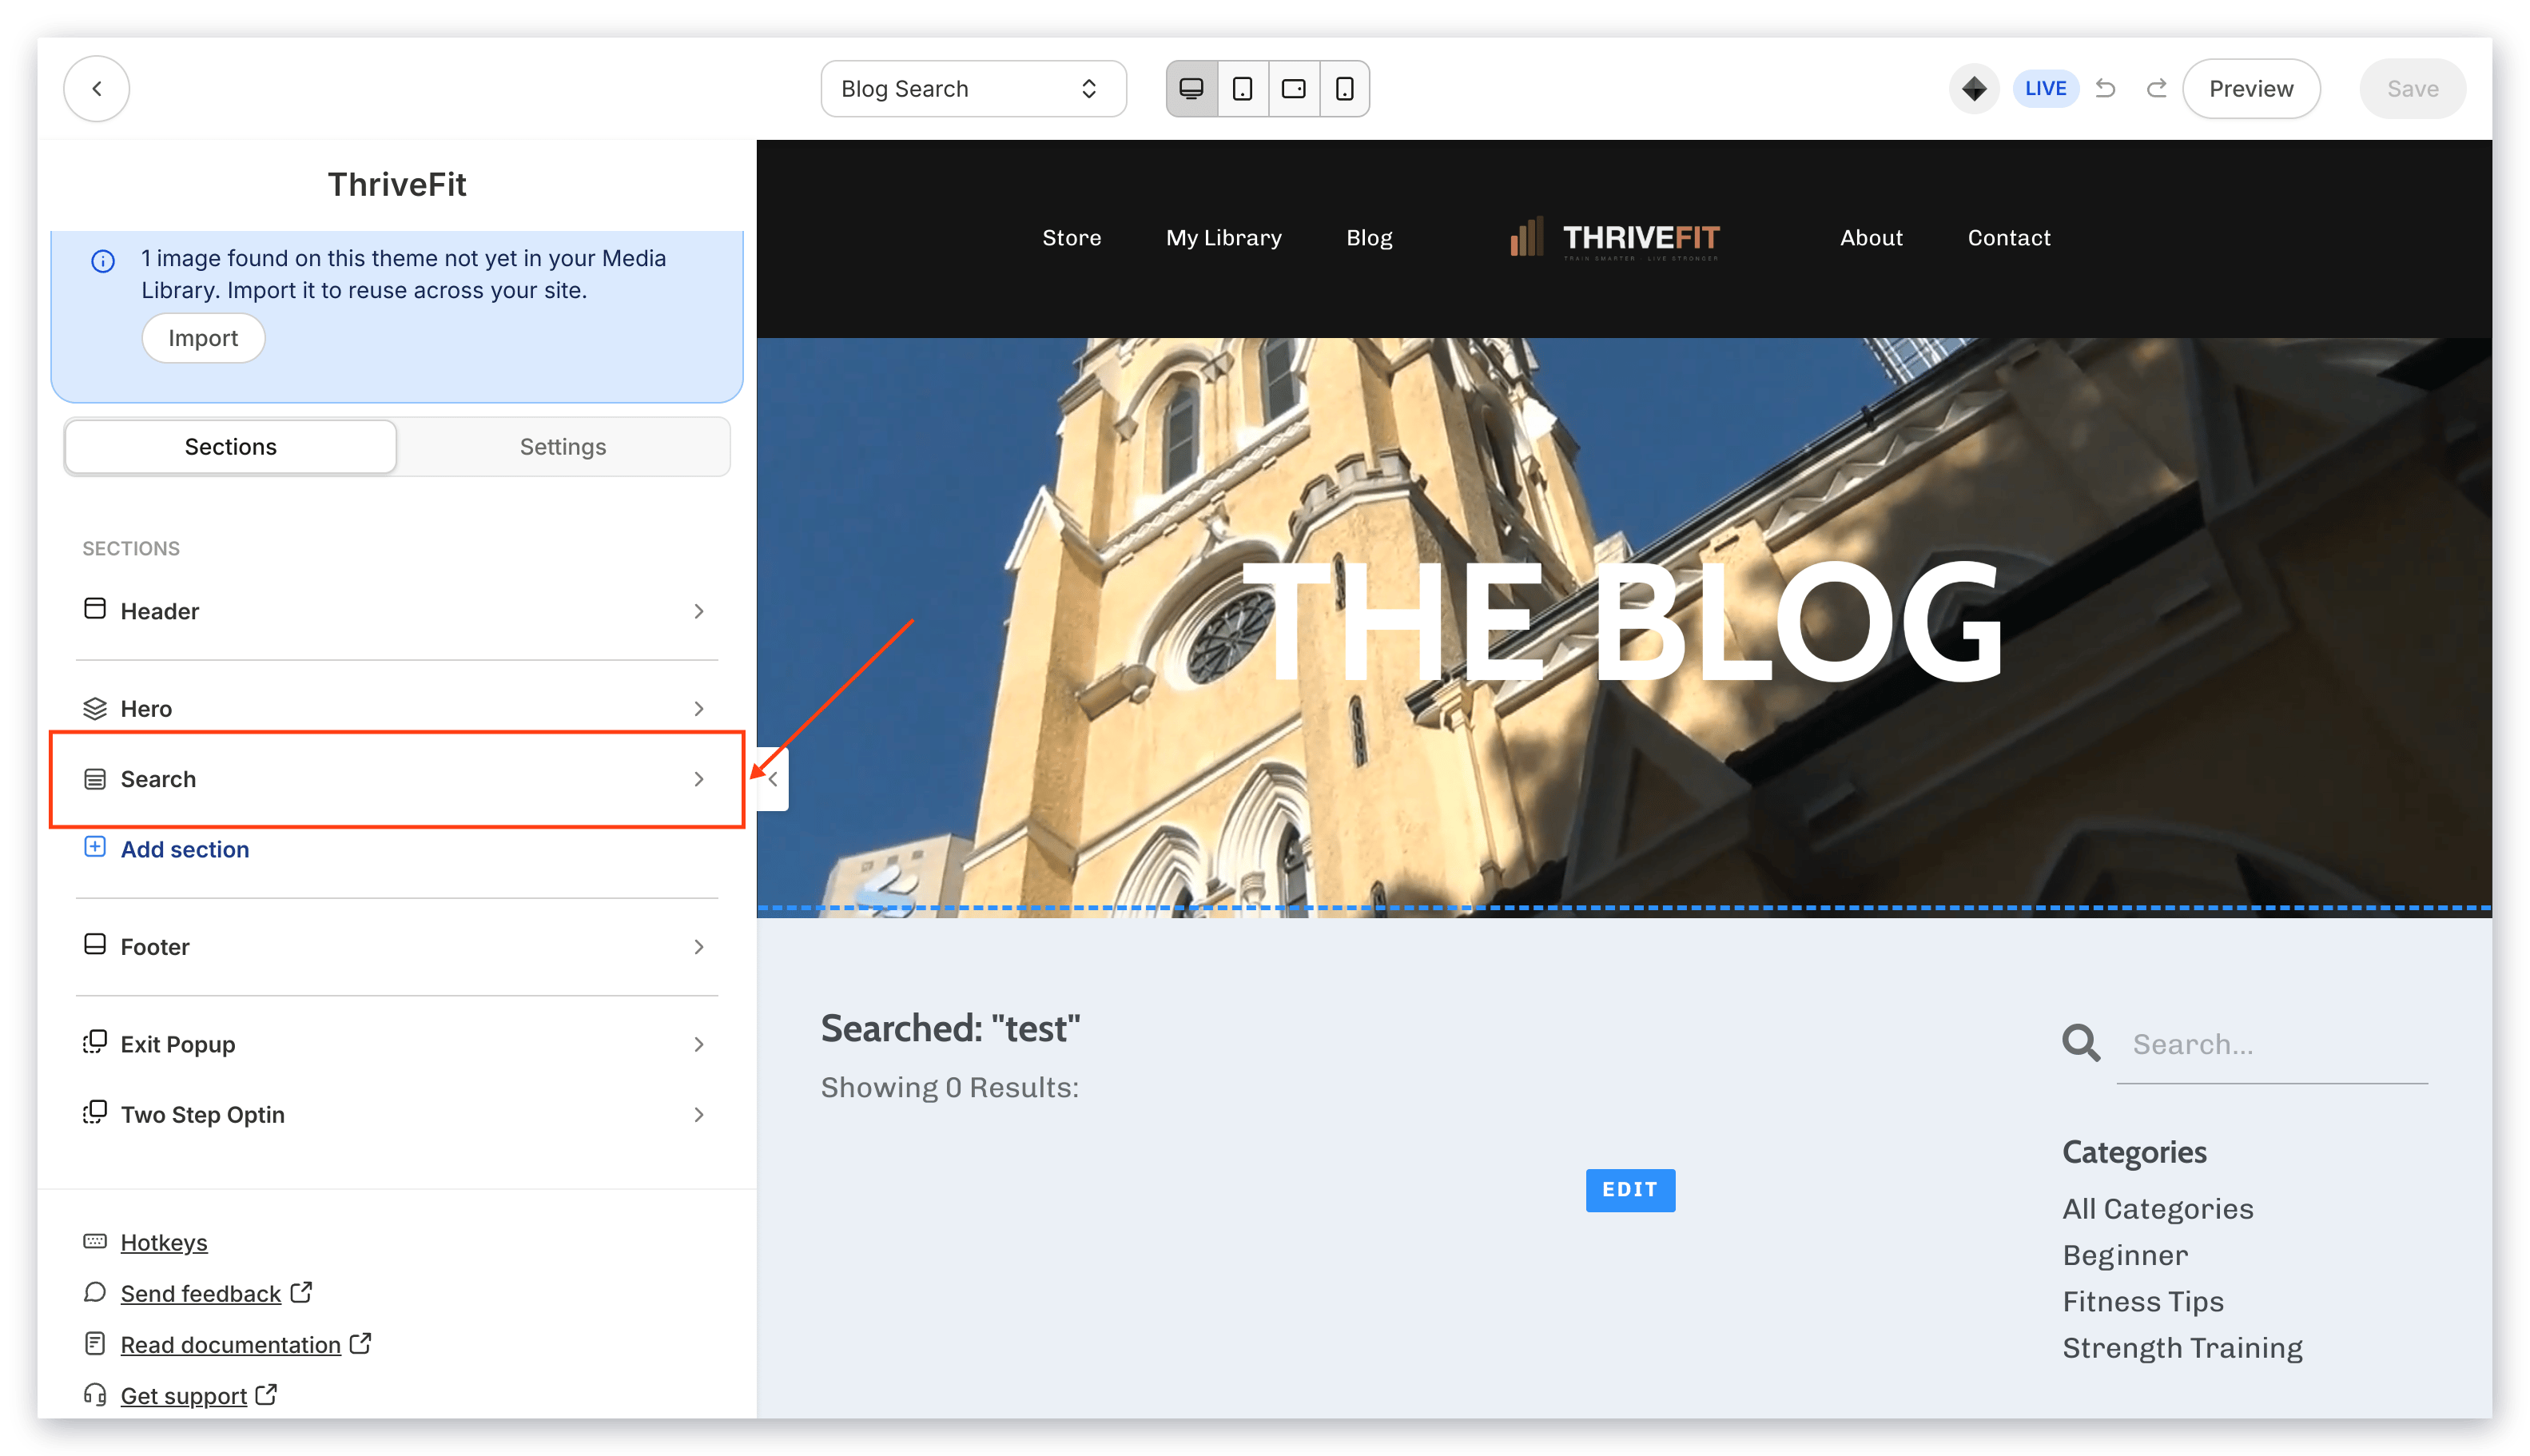Expand Header using its chevron arrow
2530x1456 pixels.
[x=698, y=610]
